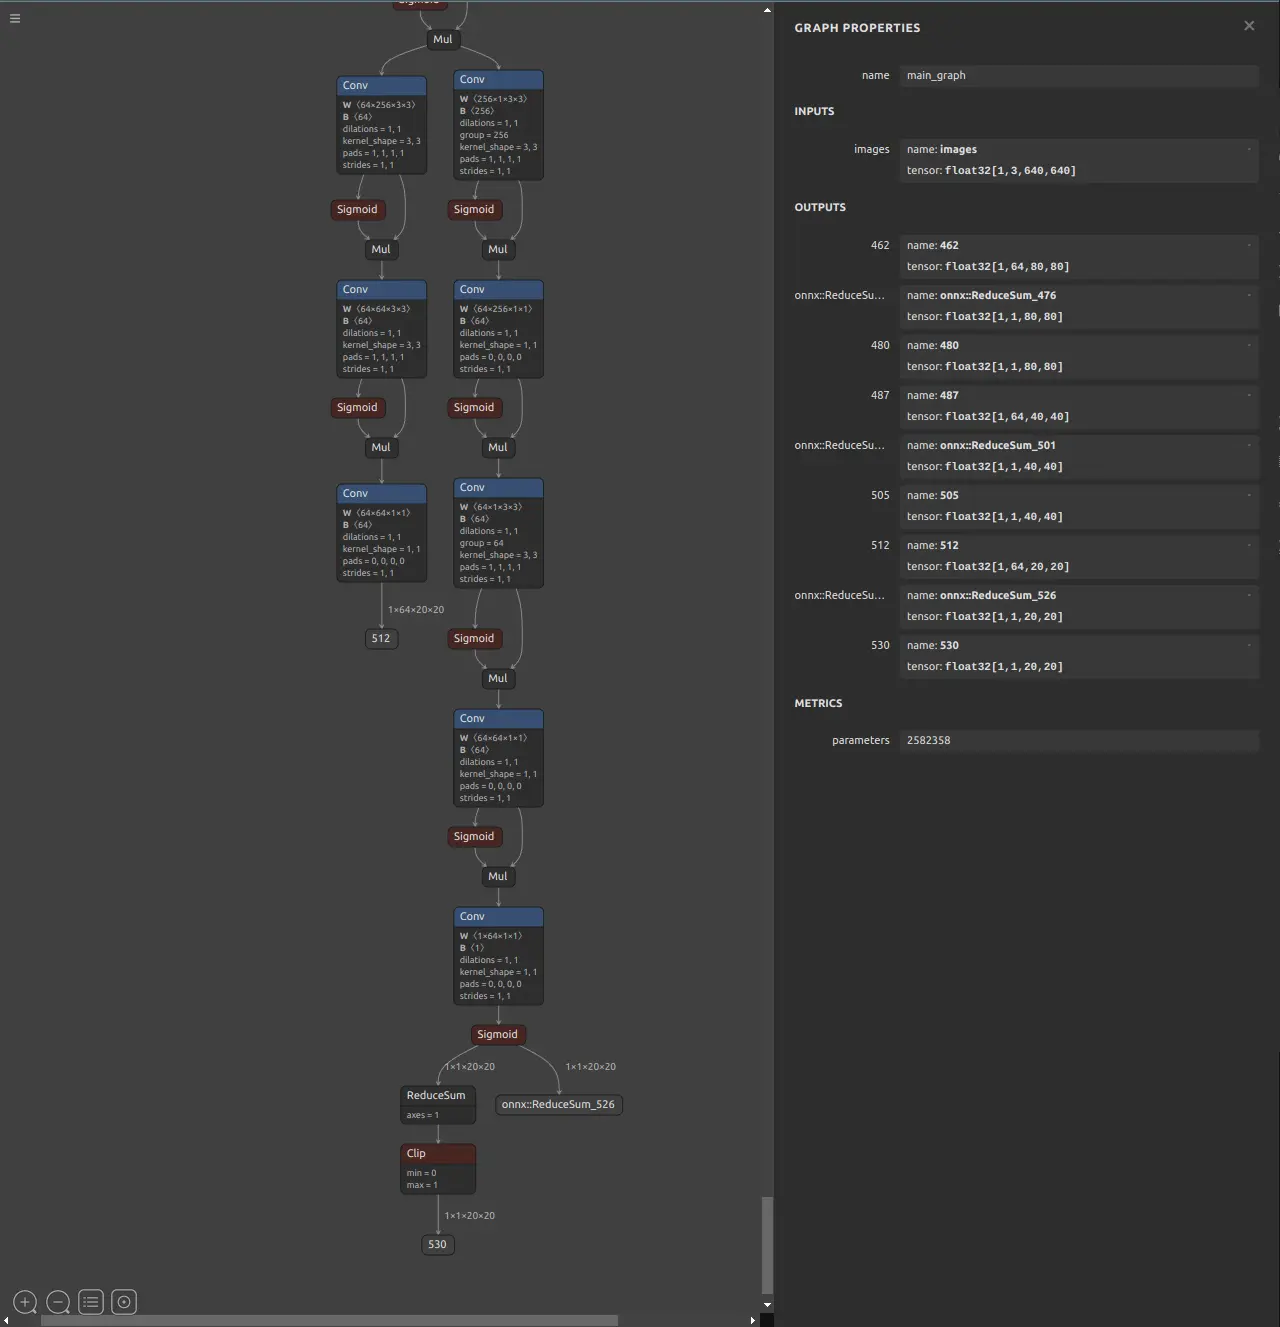Open the hamburger menu at top left
Viewport: 1280px width, 1327px height.
15,18
